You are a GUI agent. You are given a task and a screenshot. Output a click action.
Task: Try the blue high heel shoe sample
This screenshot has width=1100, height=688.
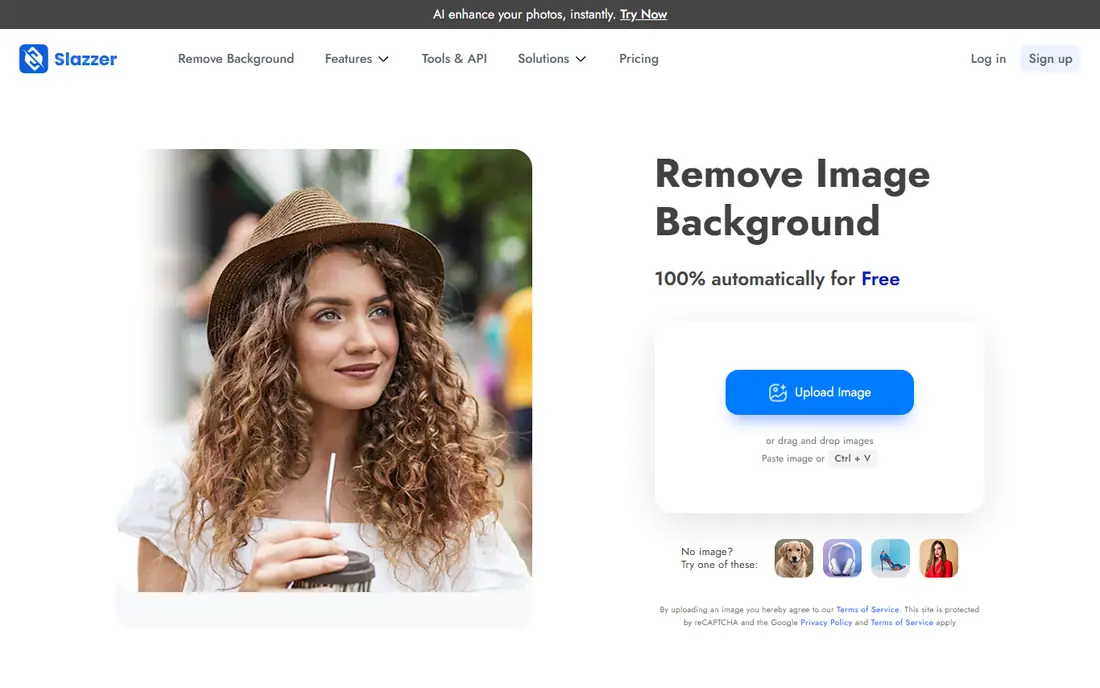click(x=890, y=558)
